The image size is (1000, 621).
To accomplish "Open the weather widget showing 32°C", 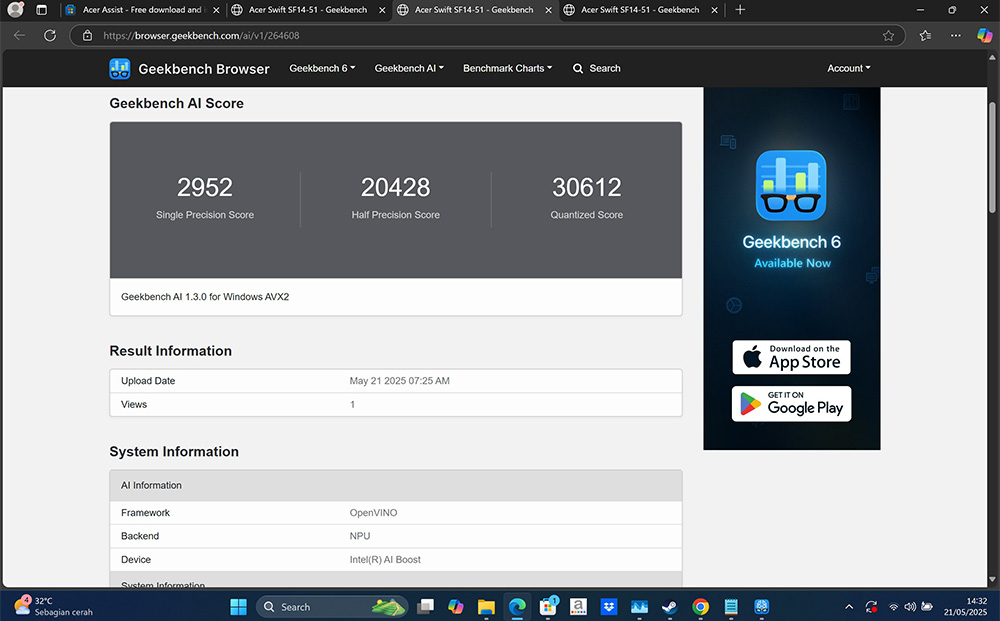I will coord(54,606).
